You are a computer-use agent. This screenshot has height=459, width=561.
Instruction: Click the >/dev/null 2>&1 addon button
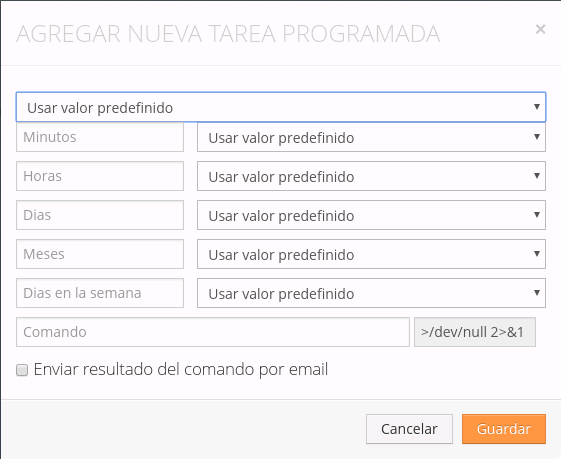click(x=475, y=332)
